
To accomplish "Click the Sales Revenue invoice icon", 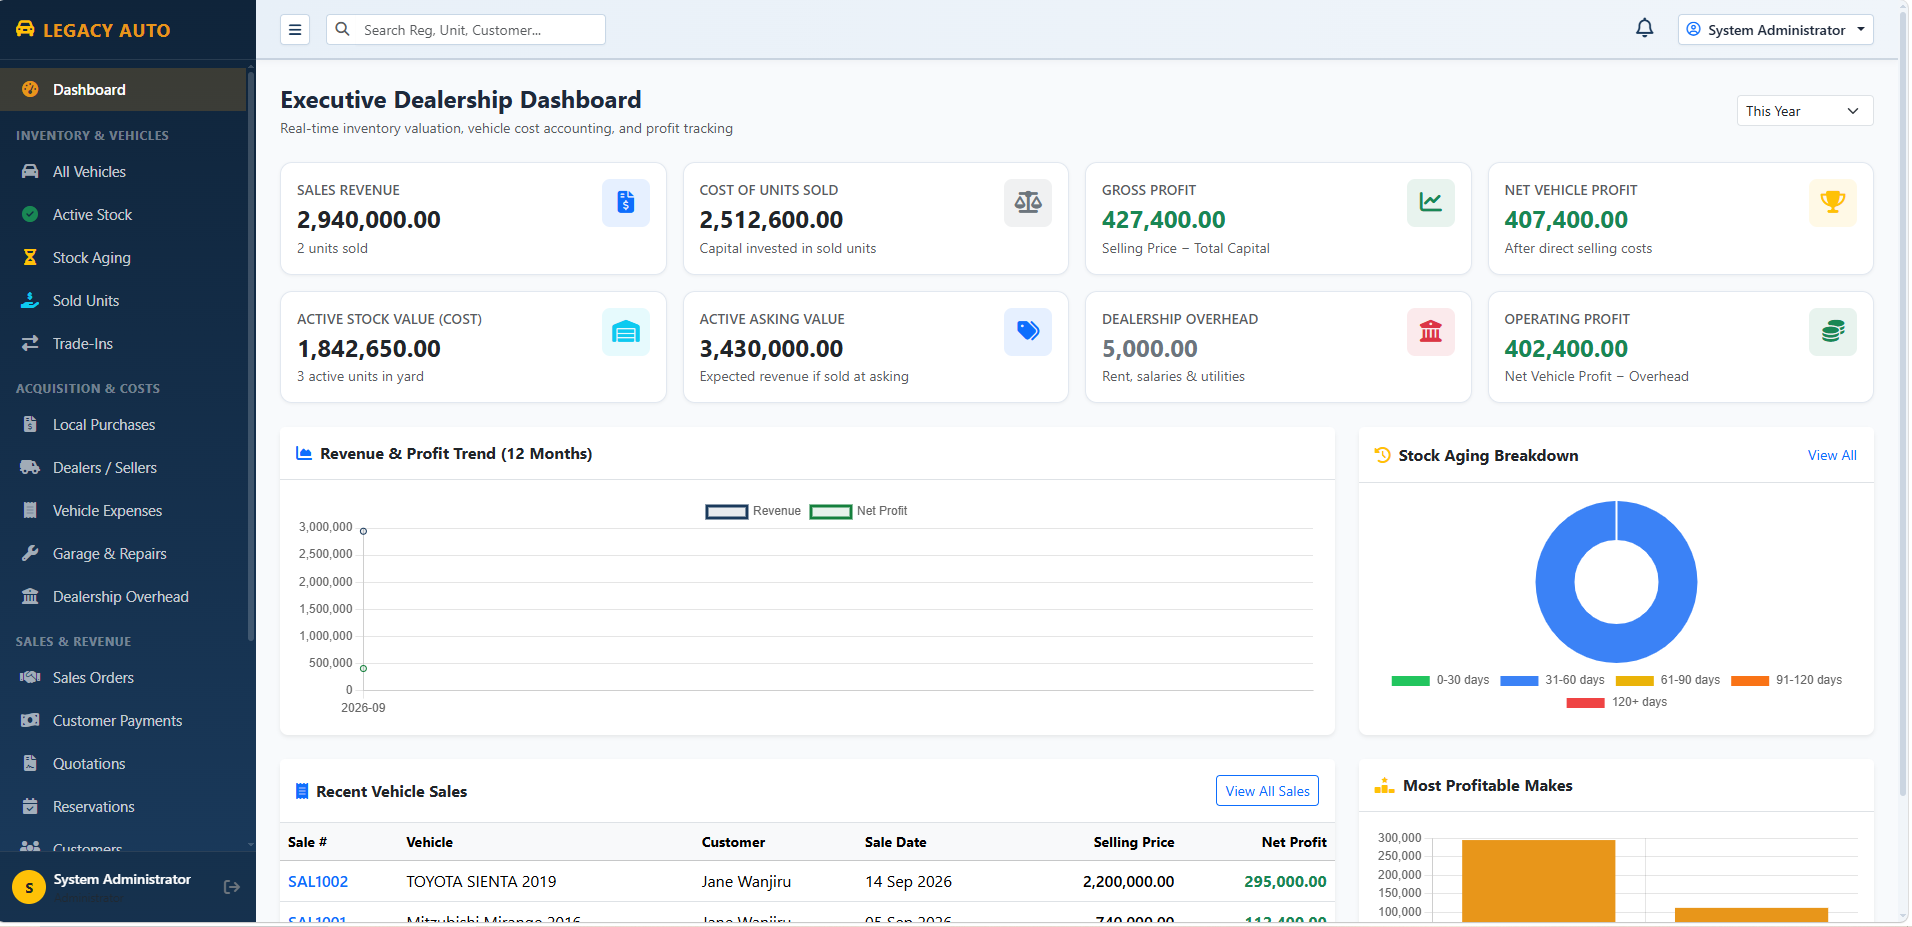I will point(626,203).
